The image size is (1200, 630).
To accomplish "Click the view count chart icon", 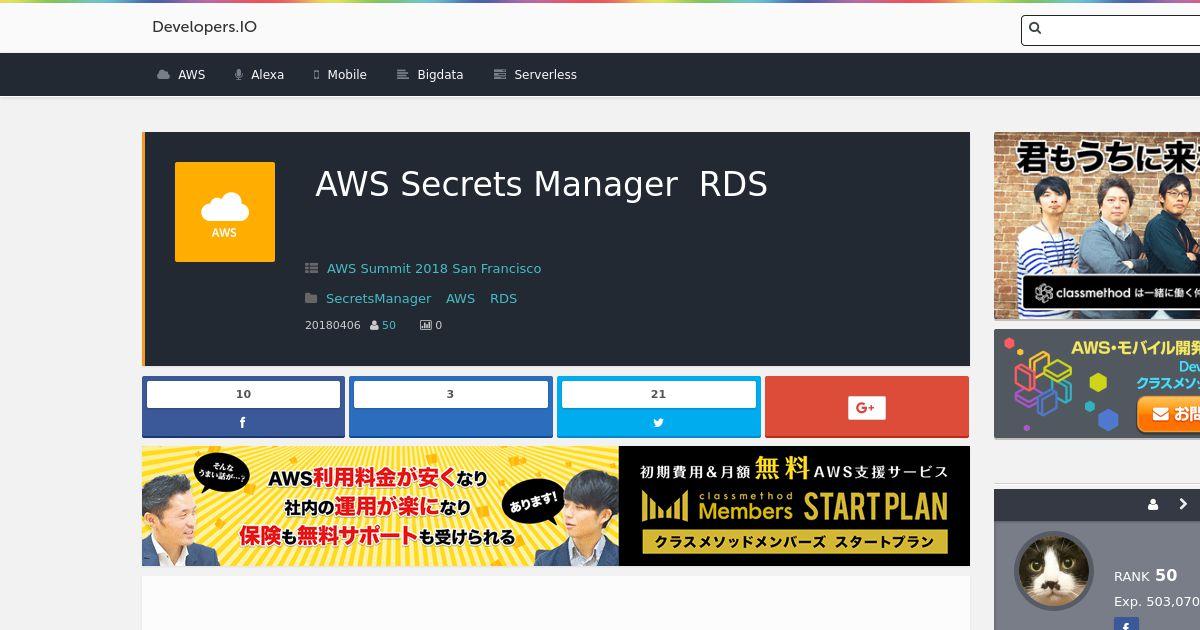I will (x=425, y=325).
